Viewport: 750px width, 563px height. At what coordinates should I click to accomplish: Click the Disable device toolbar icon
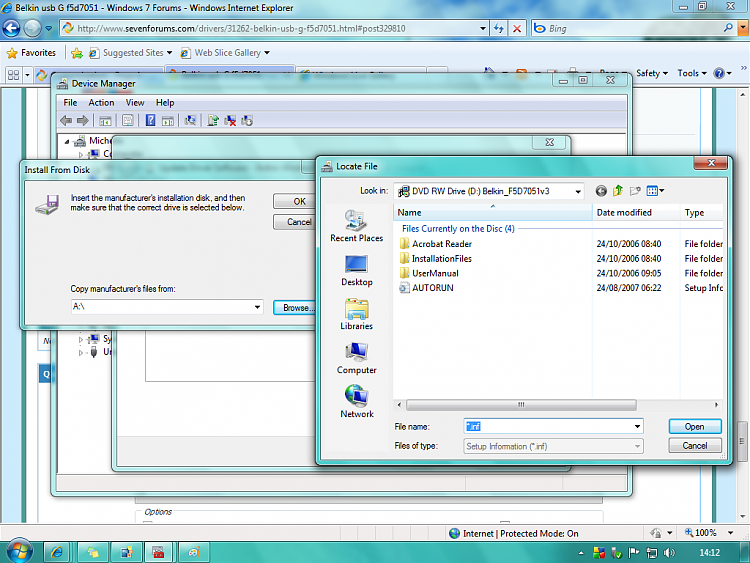coord(247,121)
